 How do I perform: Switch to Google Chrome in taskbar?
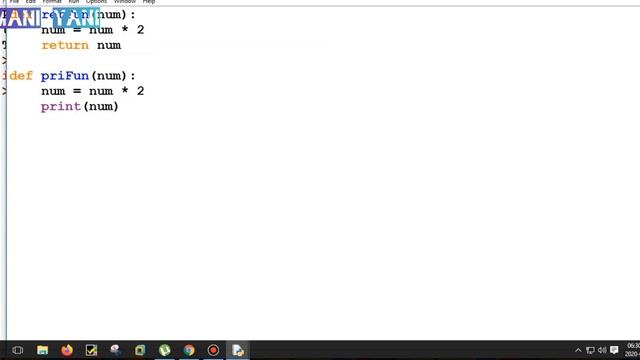189,350
